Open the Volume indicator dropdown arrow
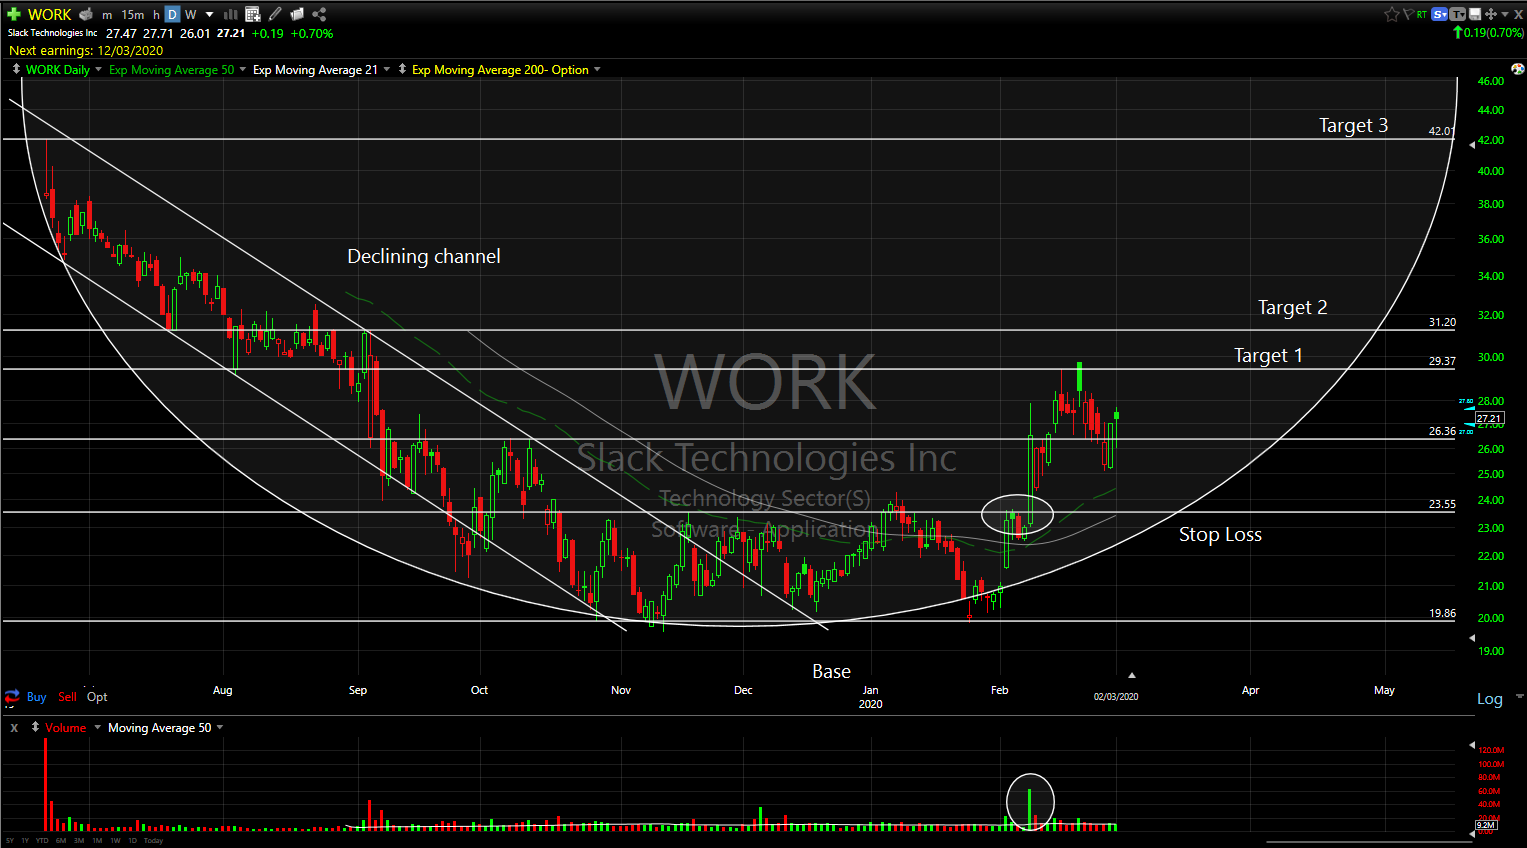Viewport: 1527px width, 848px height. coord(97,727)
